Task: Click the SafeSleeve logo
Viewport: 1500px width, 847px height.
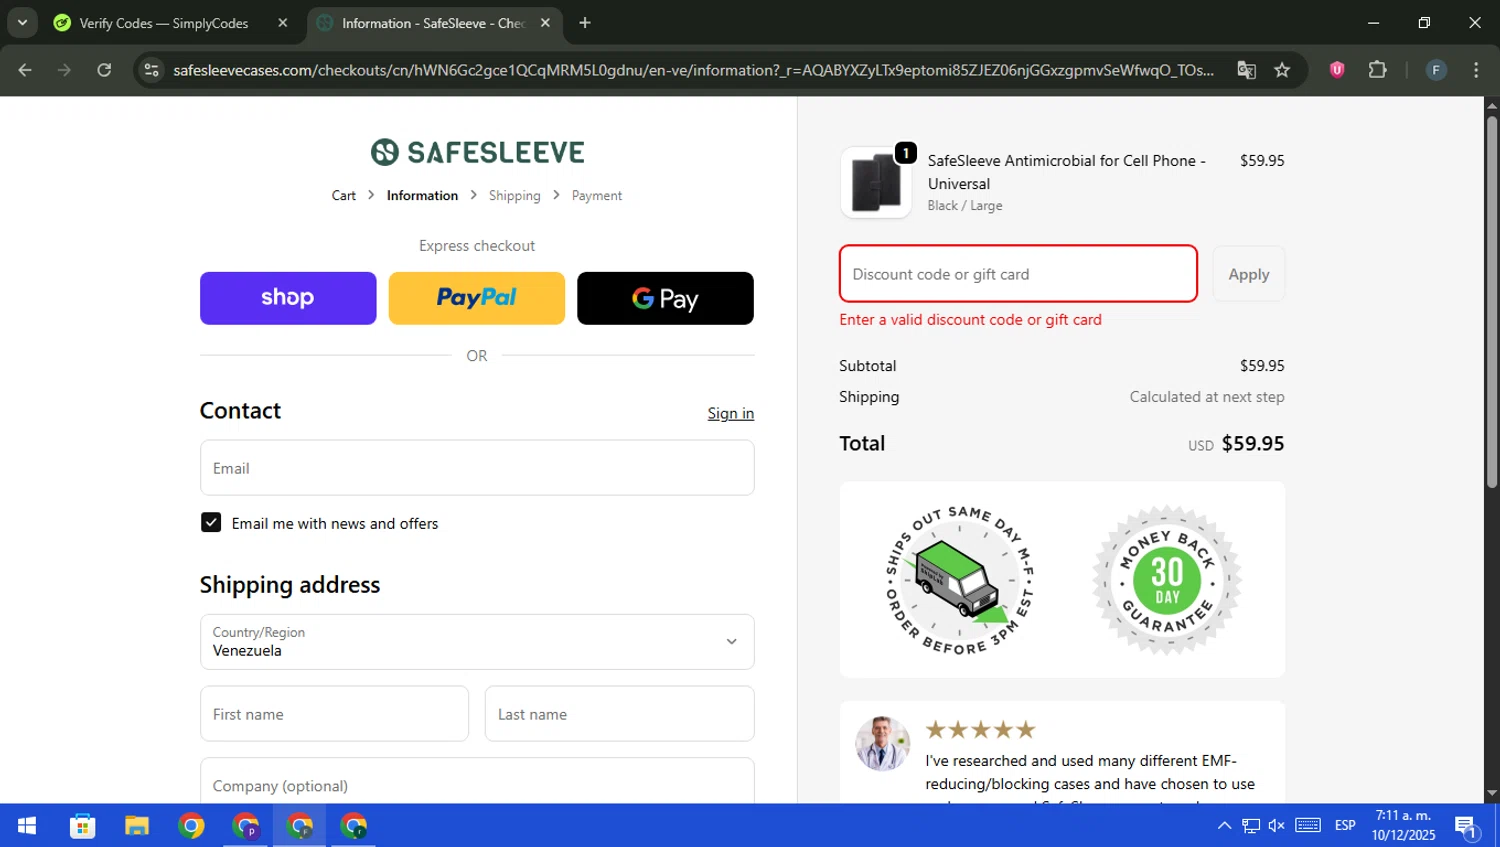Action: click(x=477, y=152)
